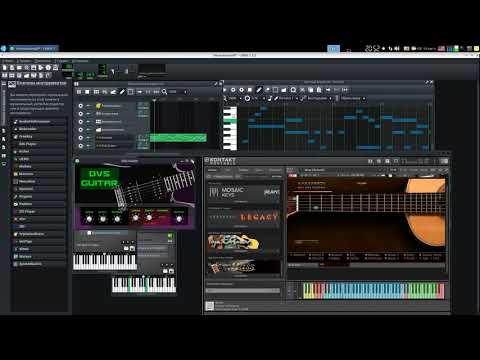Show the Song Editor window via toolbar

coord(5,76)
